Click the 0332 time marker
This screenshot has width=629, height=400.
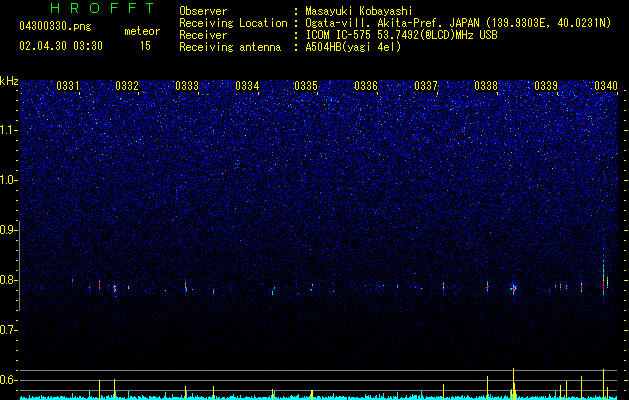[x=127, y=85]
